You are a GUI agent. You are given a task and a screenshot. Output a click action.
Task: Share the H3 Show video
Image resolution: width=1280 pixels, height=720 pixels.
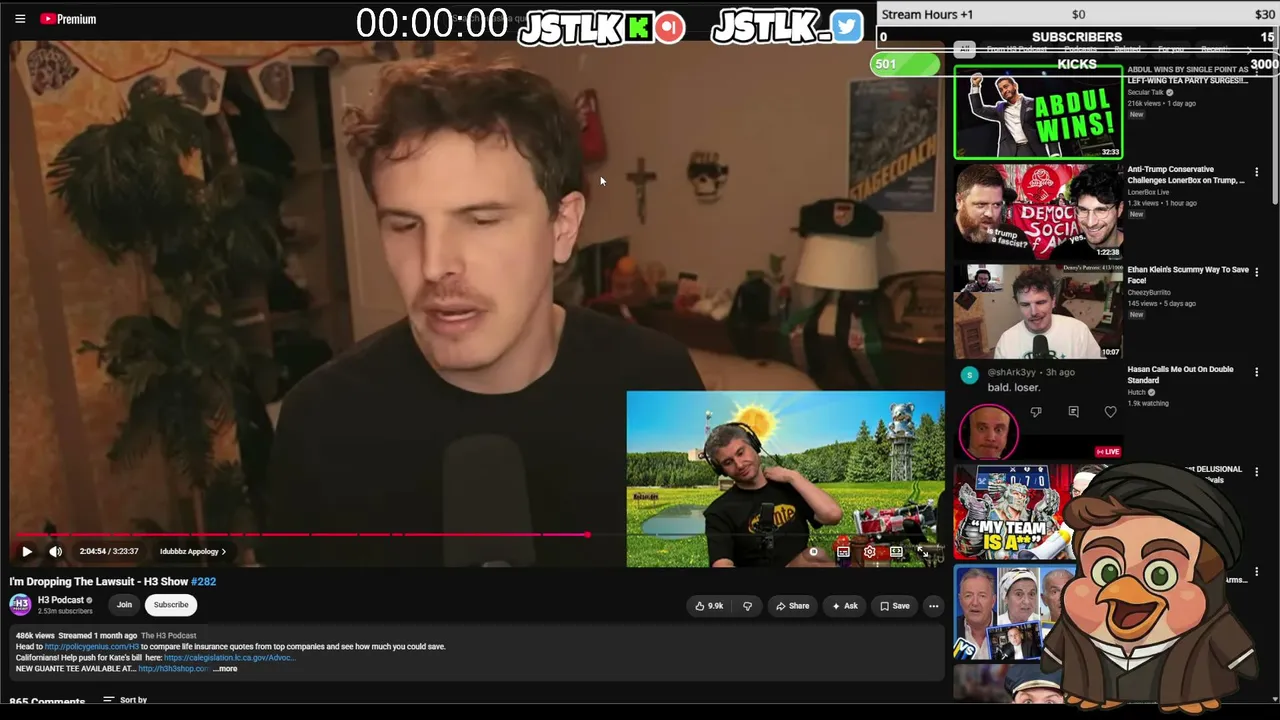point(793,606)
